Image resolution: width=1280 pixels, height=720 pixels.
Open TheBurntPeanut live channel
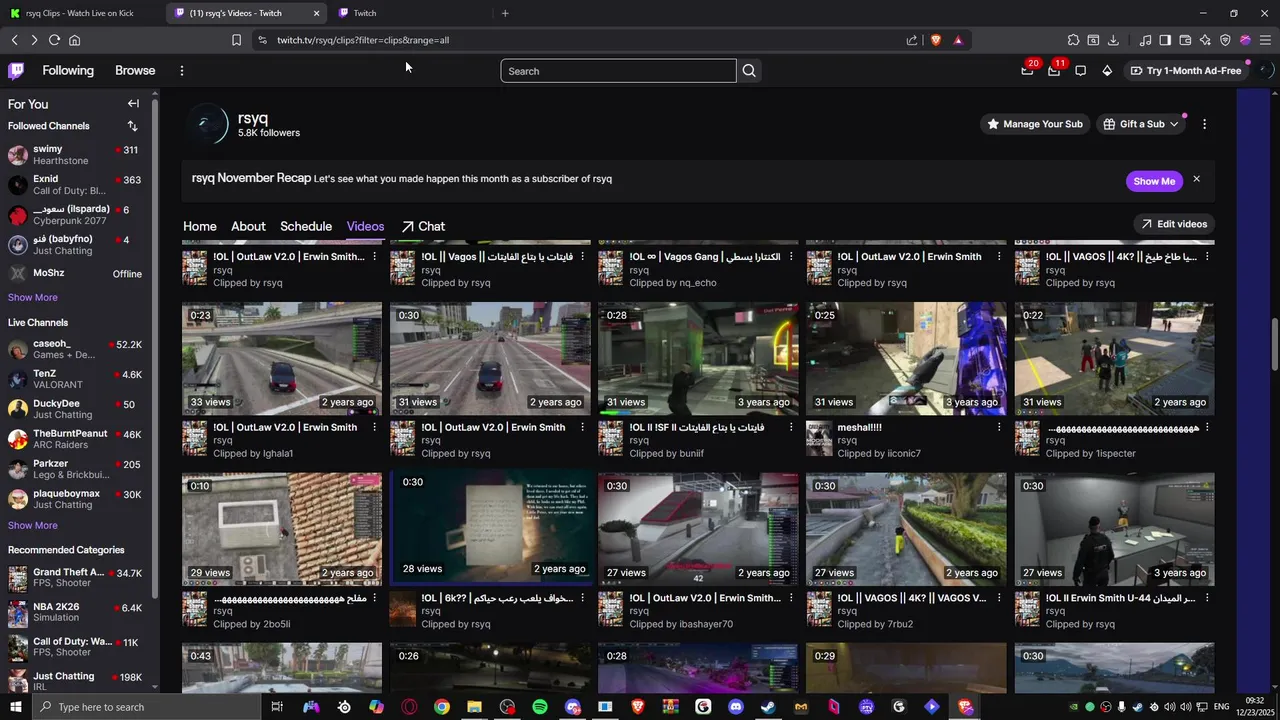75,439
